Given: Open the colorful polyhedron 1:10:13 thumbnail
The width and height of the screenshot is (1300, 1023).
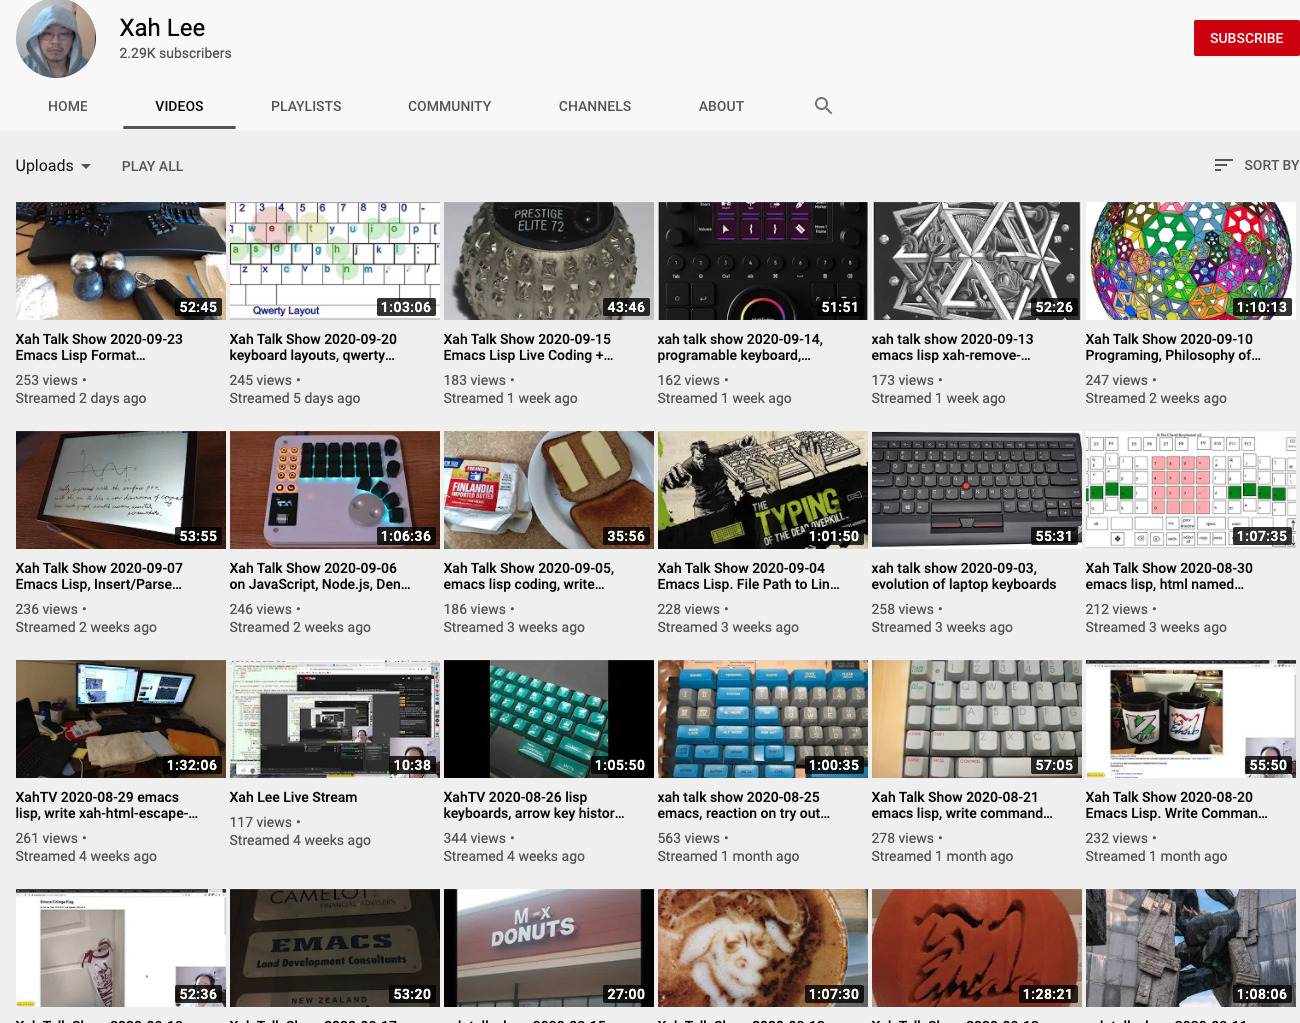Looking at the screenshot, I should [1191, 261].
